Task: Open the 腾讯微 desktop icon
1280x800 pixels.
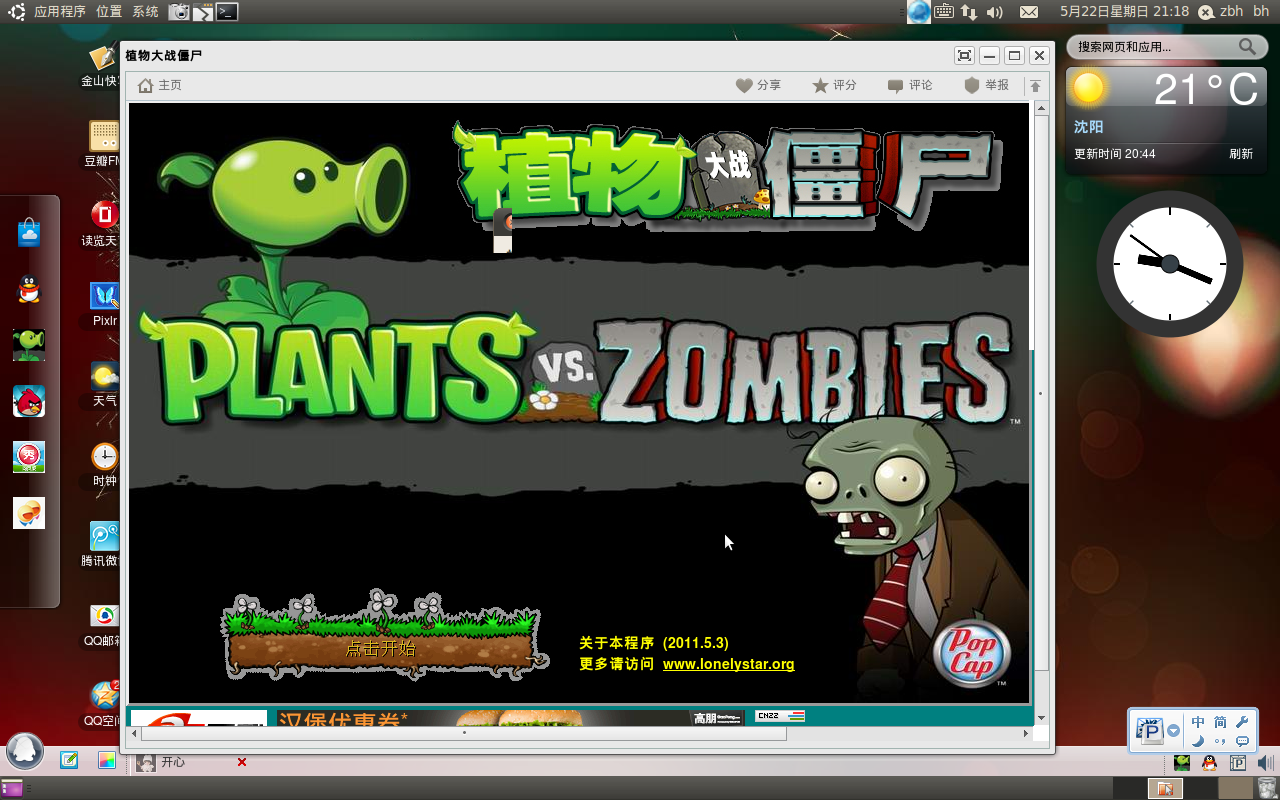Action: pyautogui.click(x=103, y=545)
